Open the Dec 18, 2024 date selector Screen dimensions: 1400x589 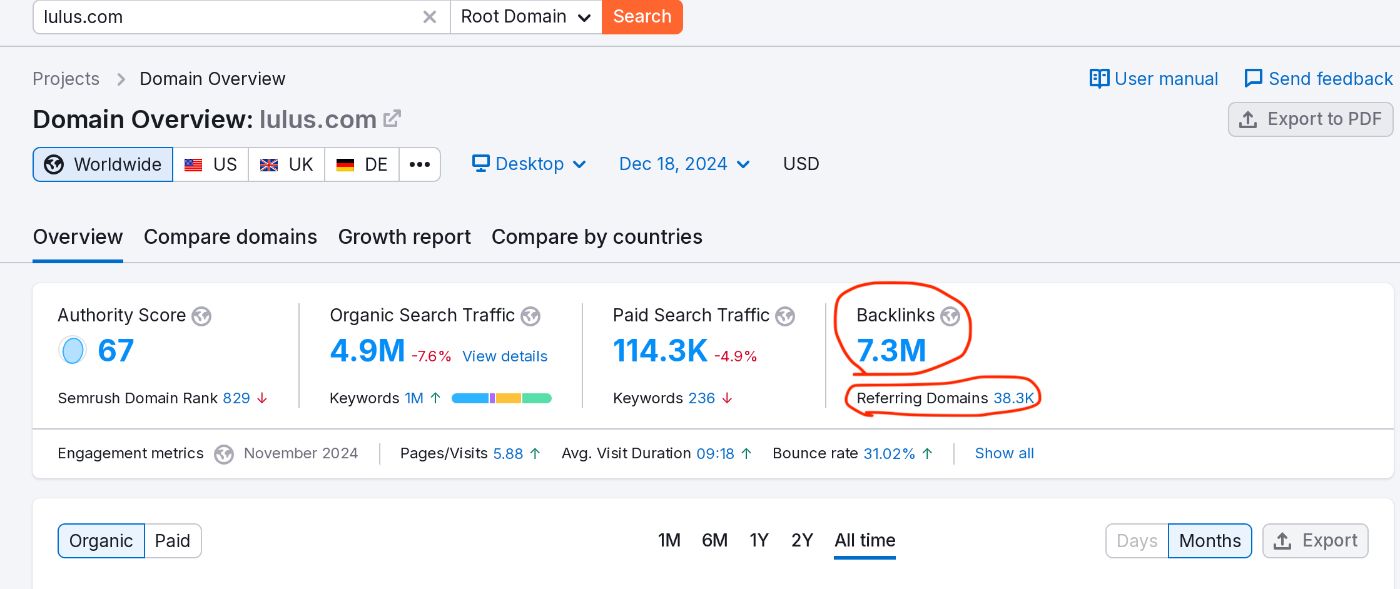click(684, 164)
